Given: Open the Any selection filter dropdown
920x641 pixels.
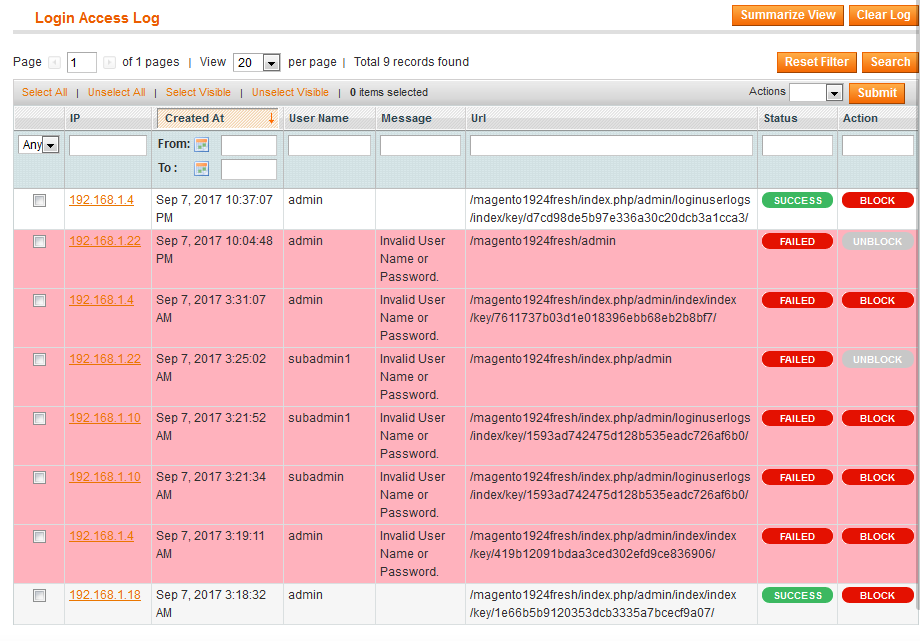Looking at the screenshot, I should click(x=50, y=145).
